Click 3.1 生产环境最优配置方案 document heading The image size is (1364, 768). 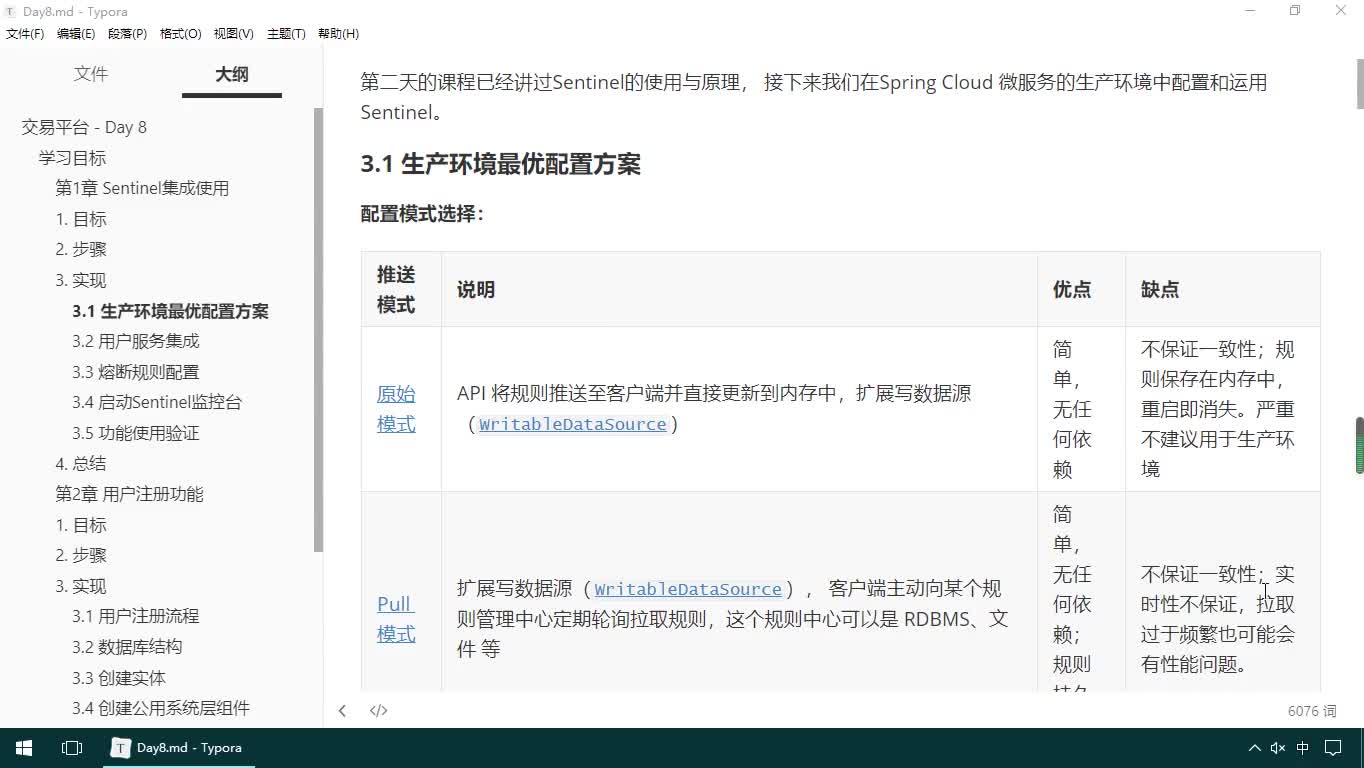[x=500, y=164]
